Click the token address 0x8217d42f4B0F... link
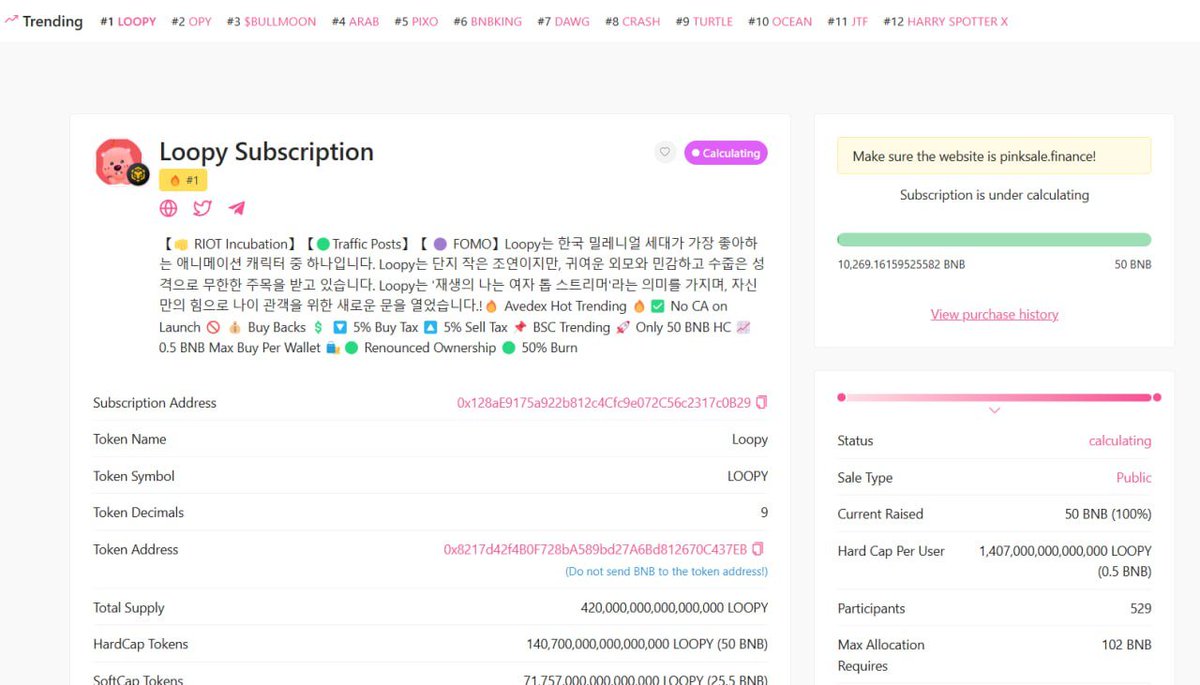This screenshot has width=1200, height=685. click(x=595, y=549)
